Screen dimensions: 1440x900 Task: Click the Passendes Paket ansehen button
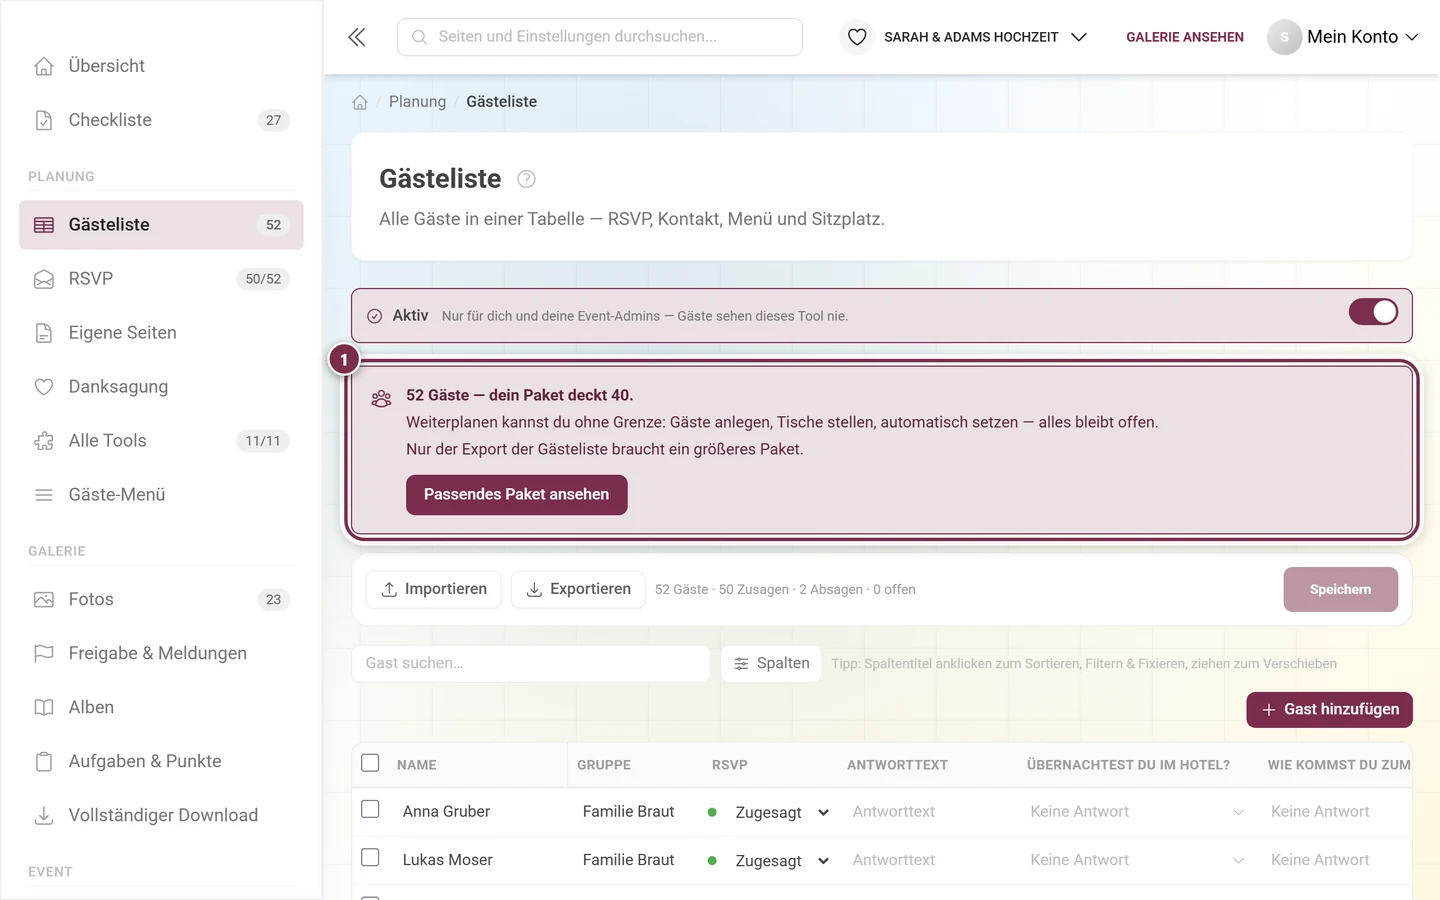point(516,495)
